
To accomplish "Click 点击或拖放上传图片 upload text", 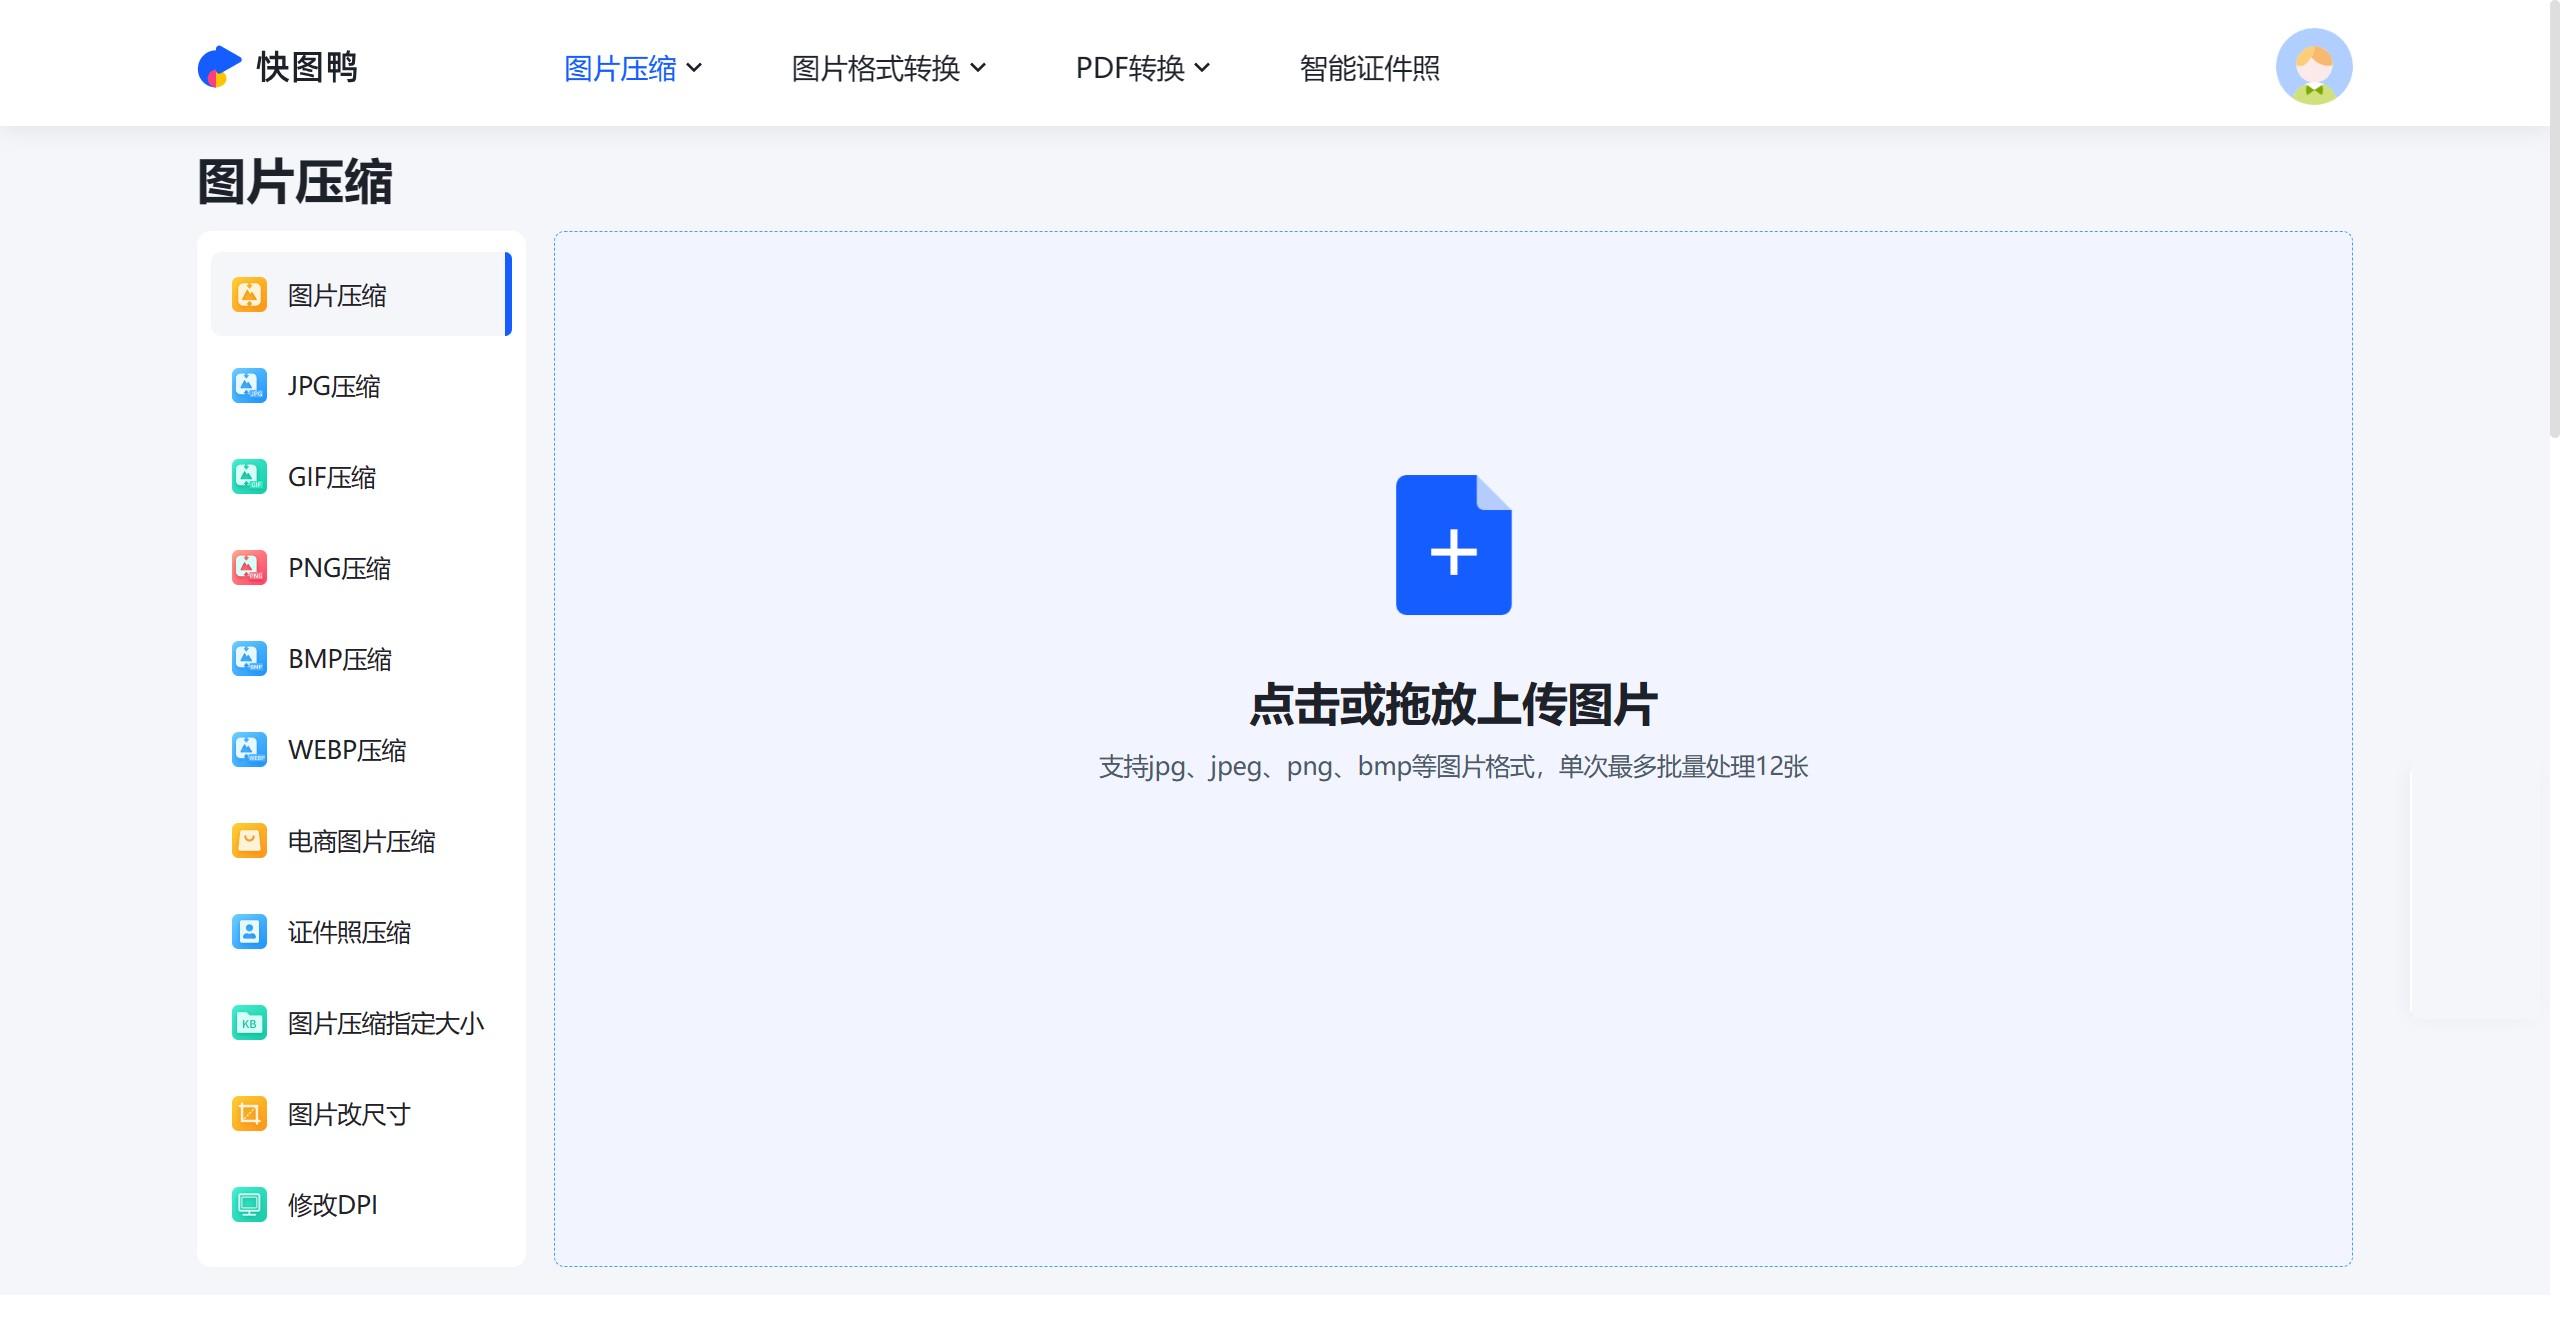I will coord(1453,704).
